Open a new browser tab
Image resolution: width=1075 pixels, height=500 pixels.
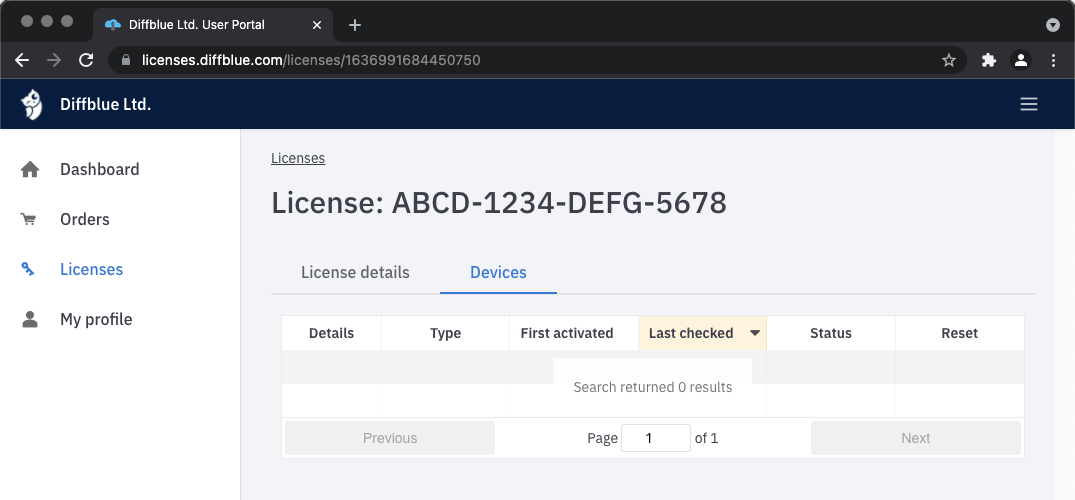pos(354,24)
